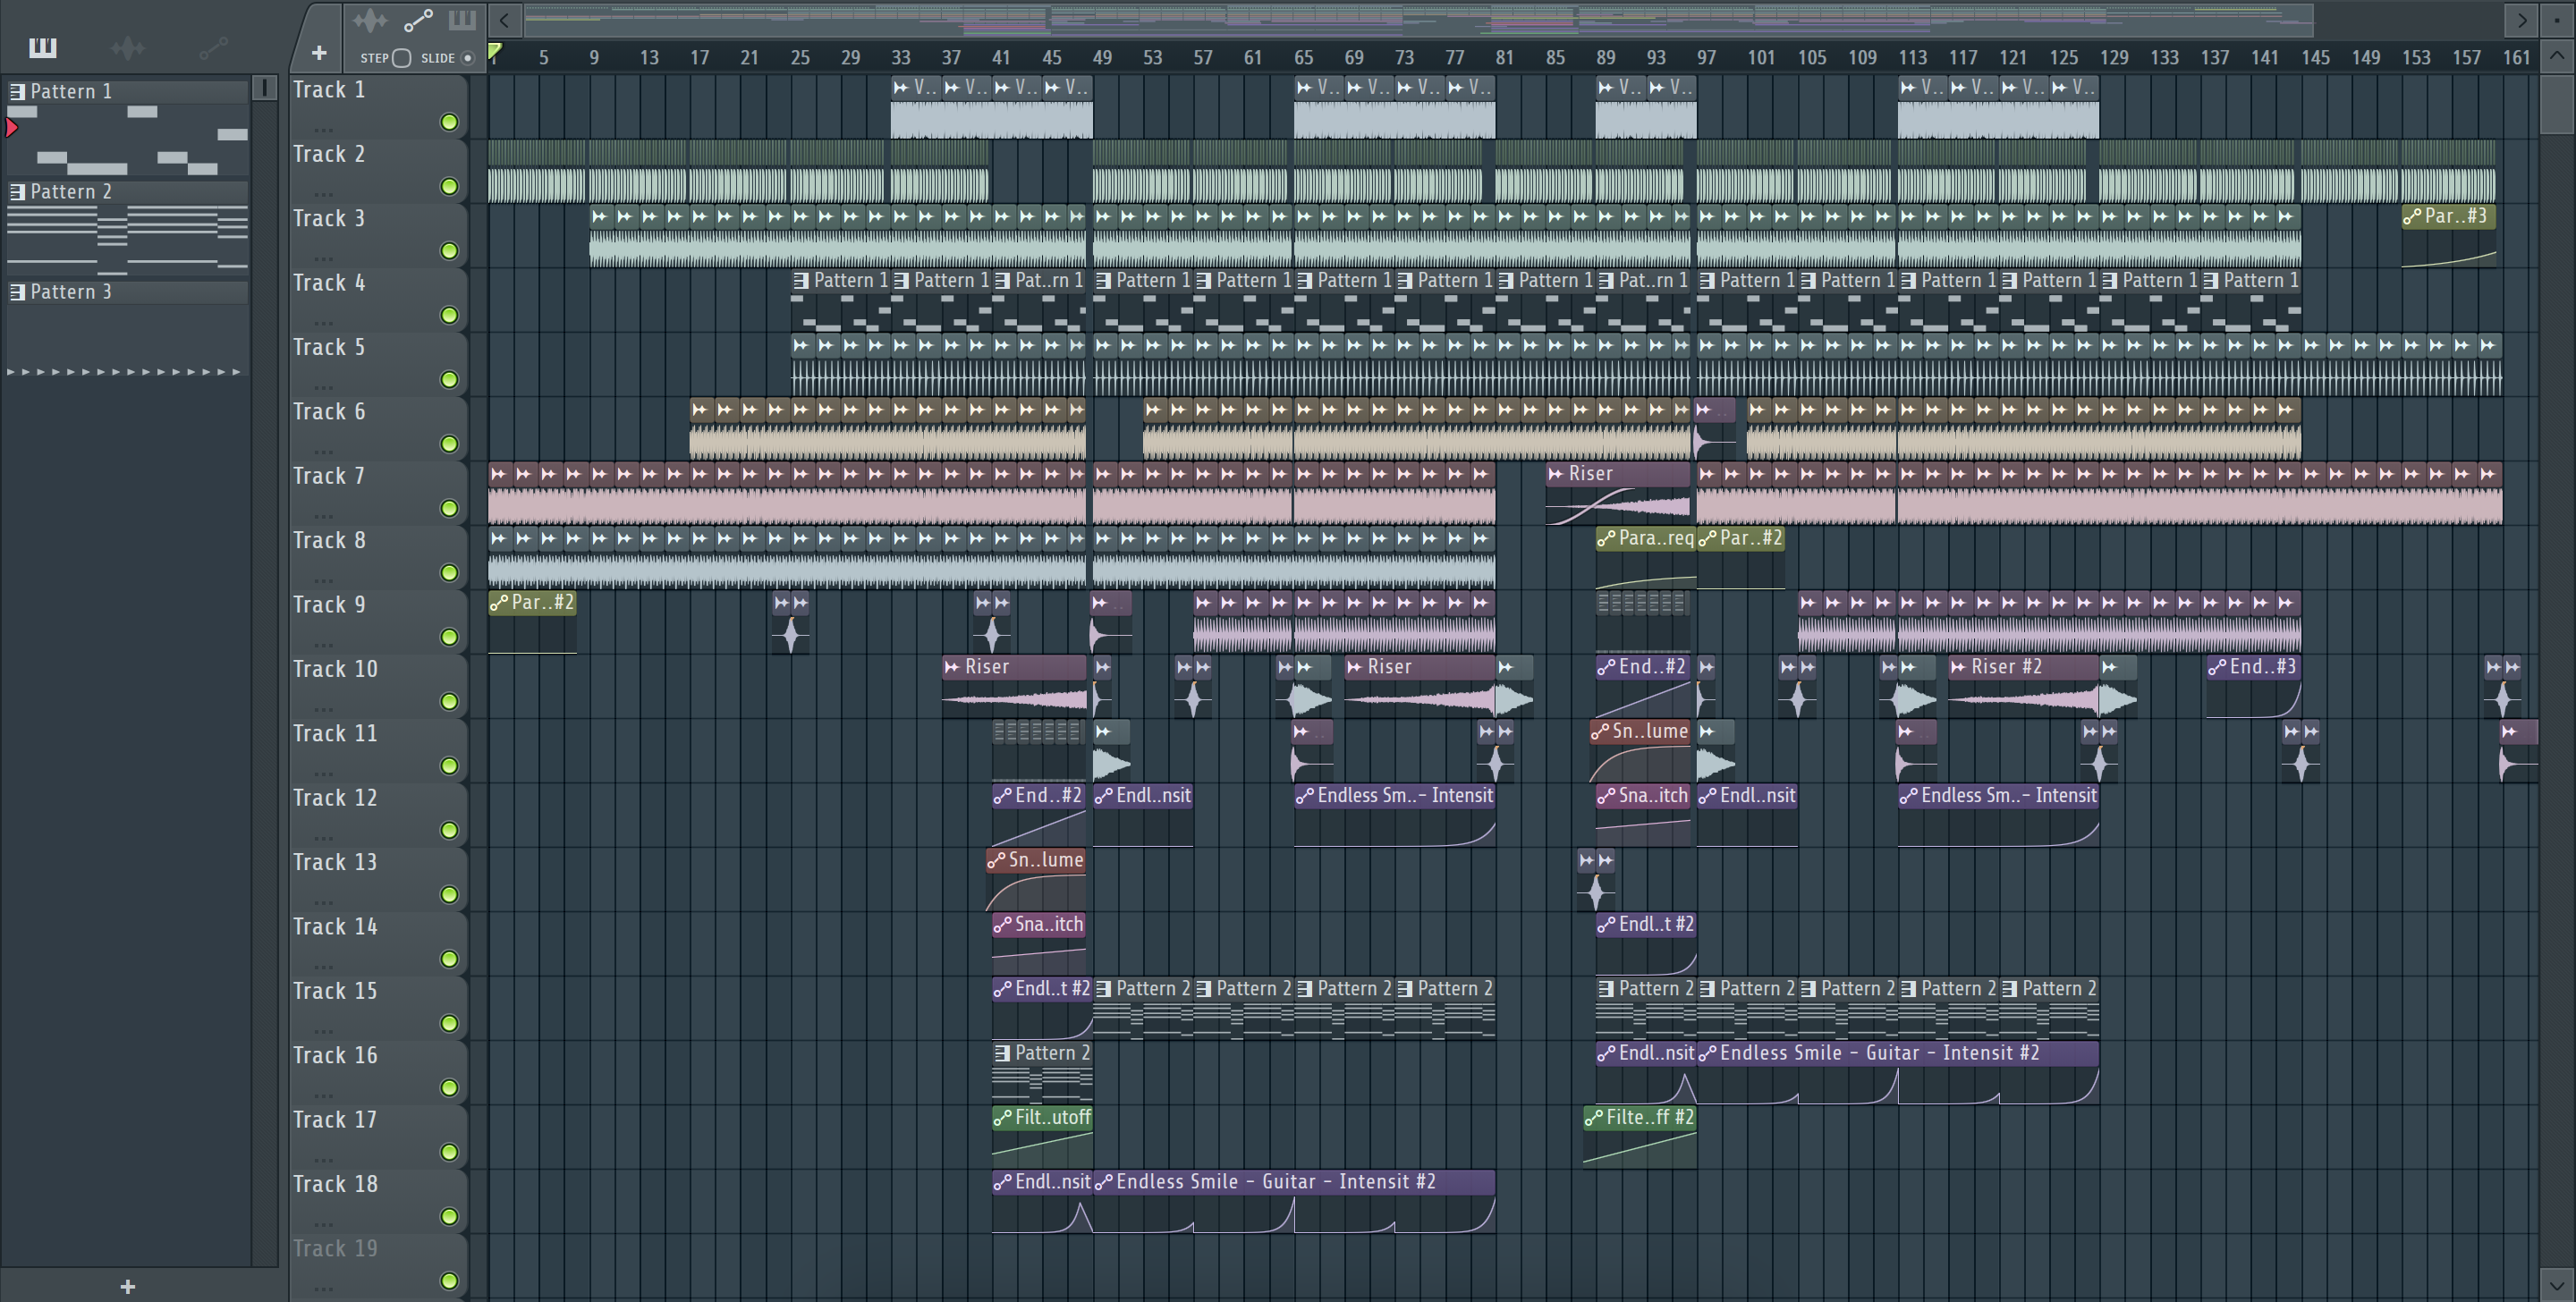Mute Track 9 with its green LED

pyautogui.click(x=449, y=637)
